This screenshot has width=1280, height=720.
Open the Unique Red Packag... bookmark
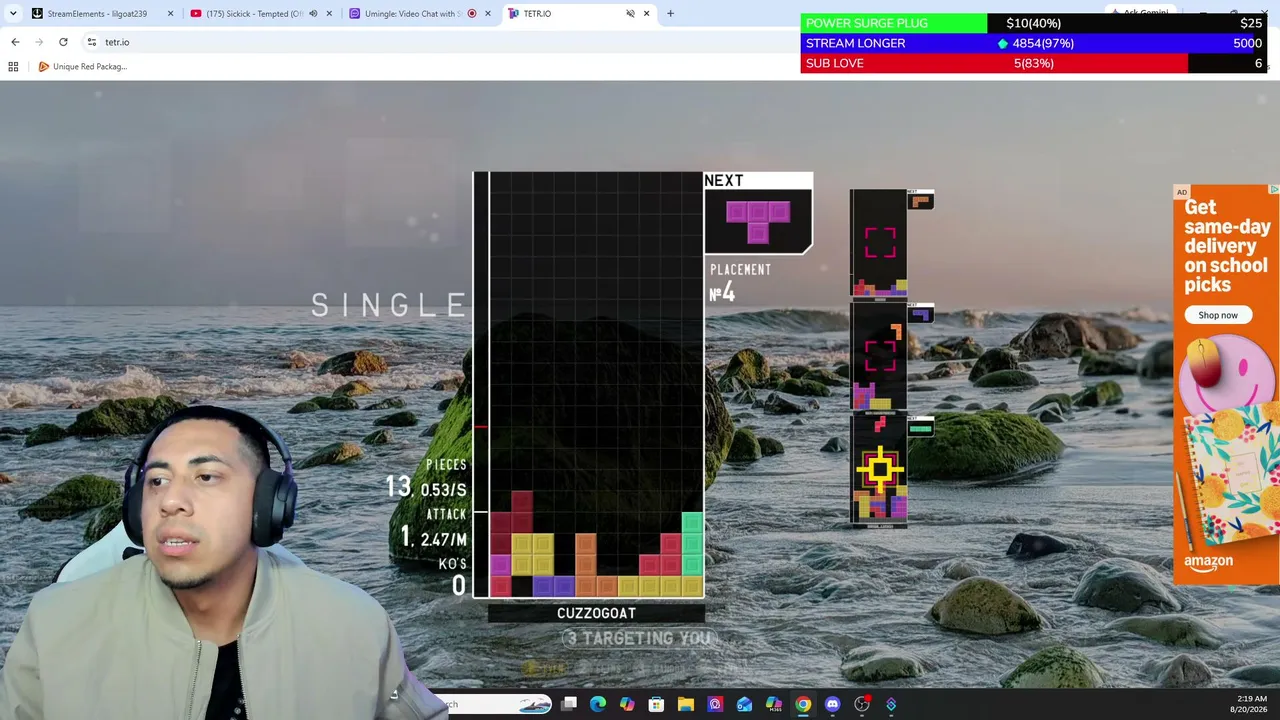tap(82, 66)
